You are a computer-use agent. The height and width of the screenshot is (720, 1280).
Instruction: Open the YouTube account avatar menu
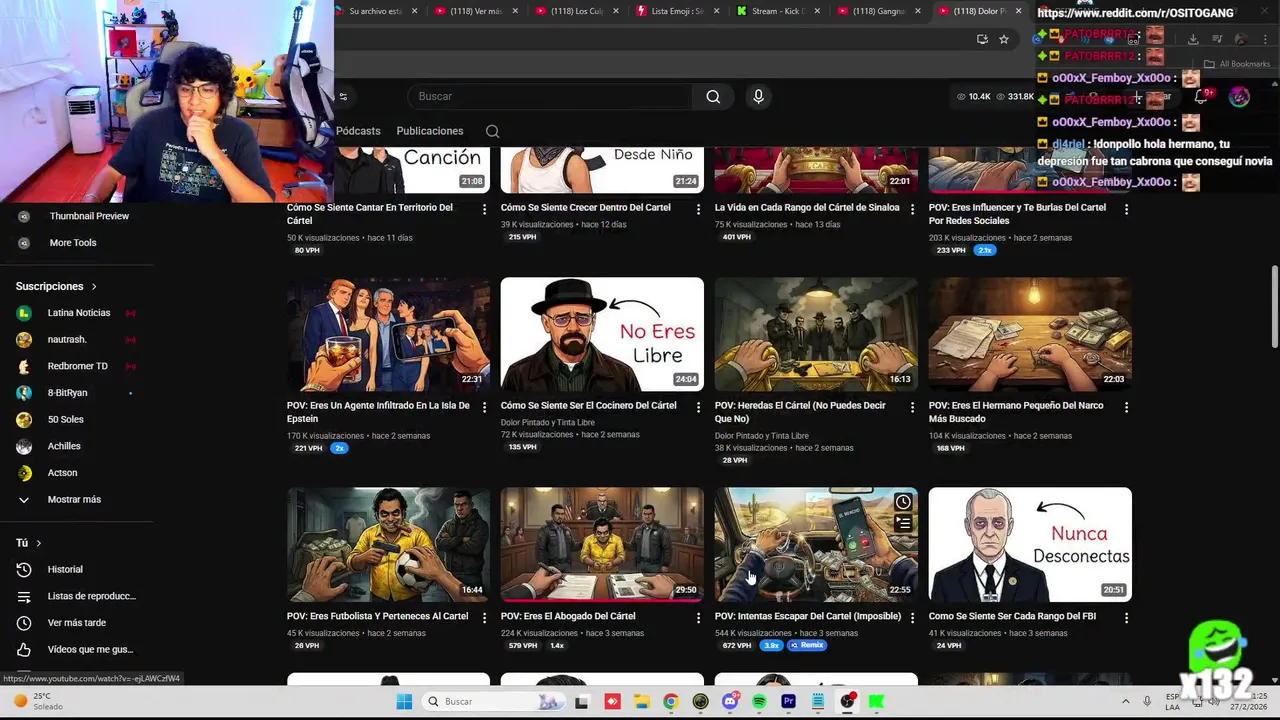tap(1239, 97)
